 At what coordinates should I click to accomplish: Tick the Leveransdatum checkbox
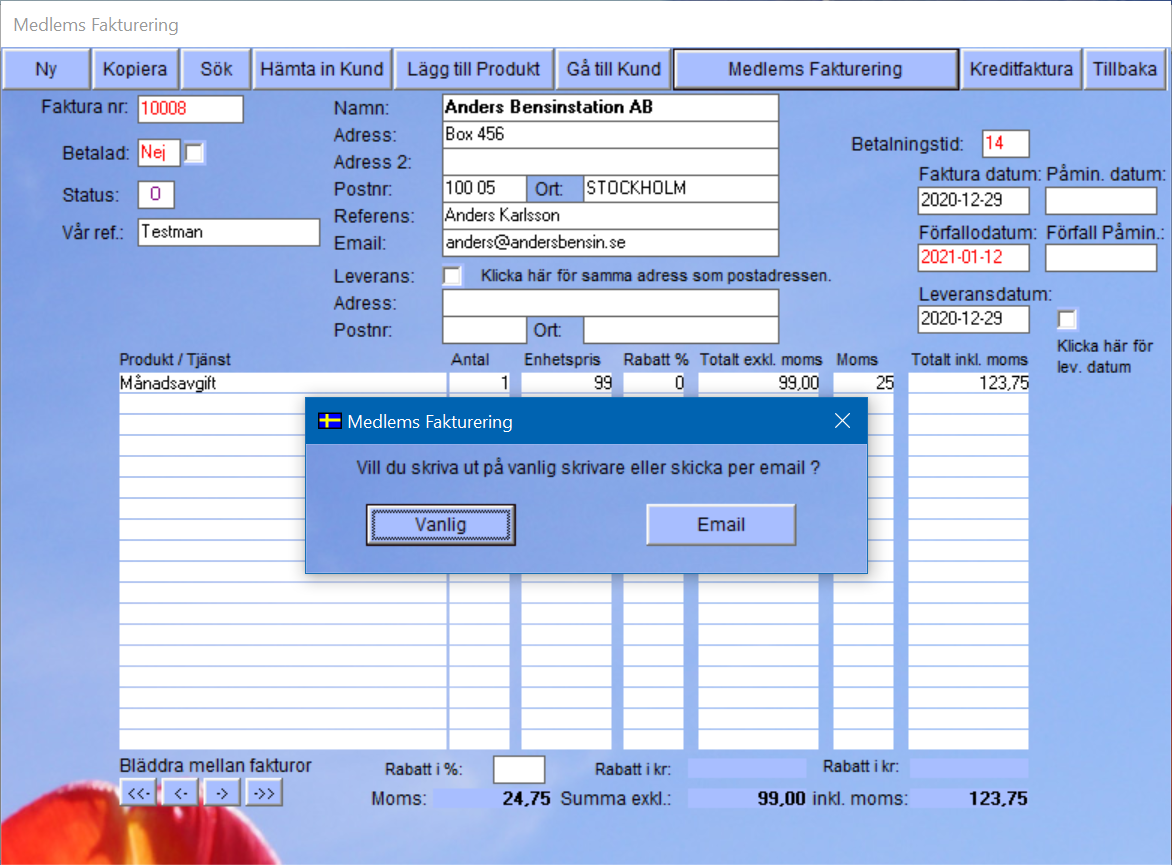point(1067,319)
